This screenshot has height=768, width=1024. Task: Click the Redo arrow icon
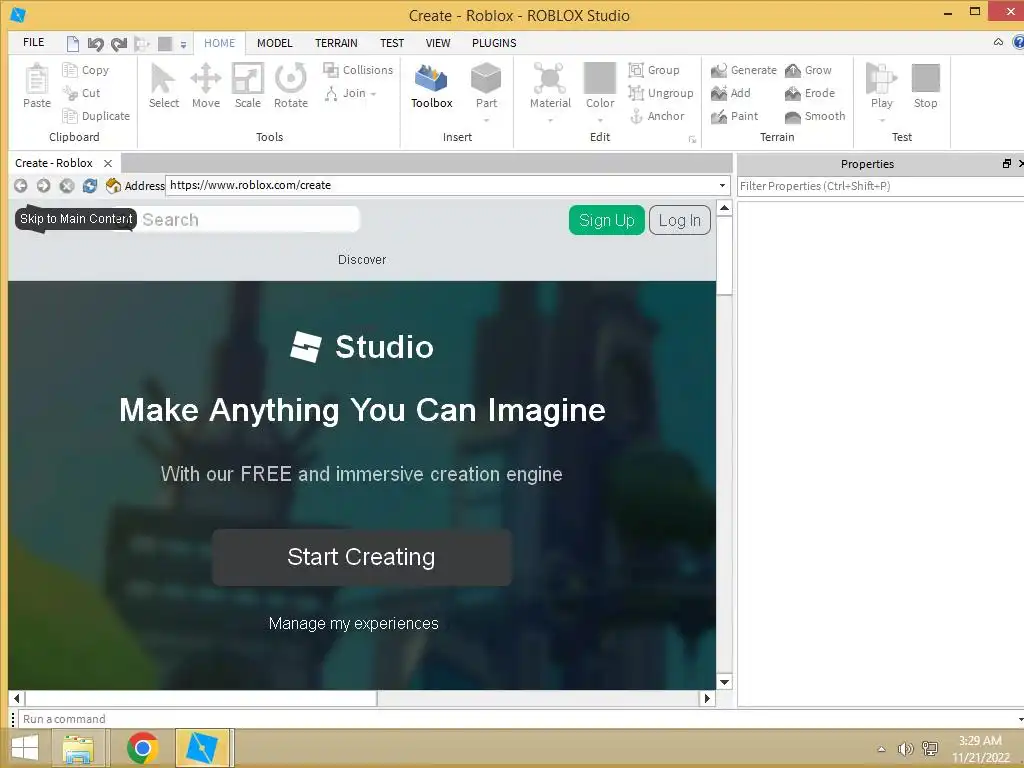coord(119,44)
